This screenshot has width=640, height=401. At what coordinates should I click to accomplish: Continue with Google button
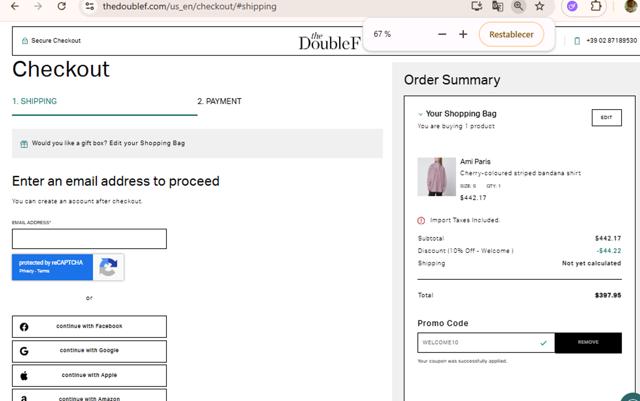tap(89, 351)
